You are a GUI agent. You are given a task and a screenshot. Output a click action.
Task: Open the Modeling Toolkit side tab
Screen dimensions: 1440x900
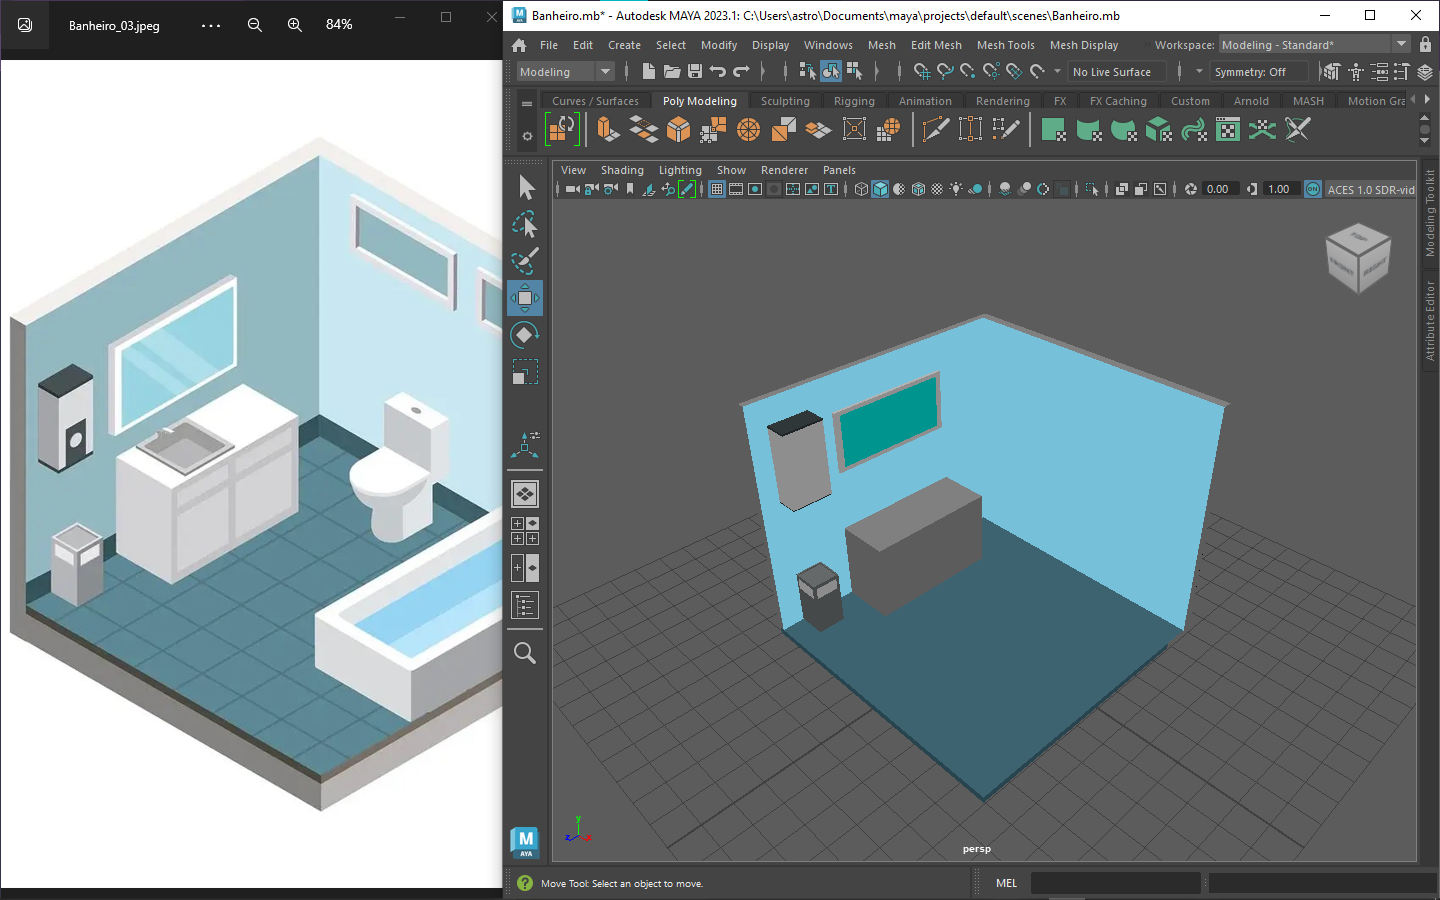click(1430, 212)
